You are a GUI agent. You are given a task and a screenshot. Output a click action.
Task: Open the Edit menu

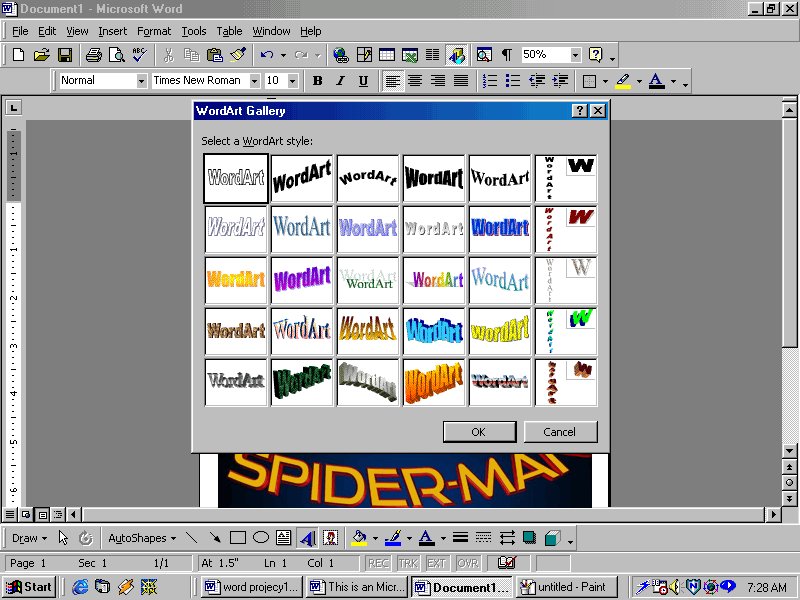tap(47, 31)
